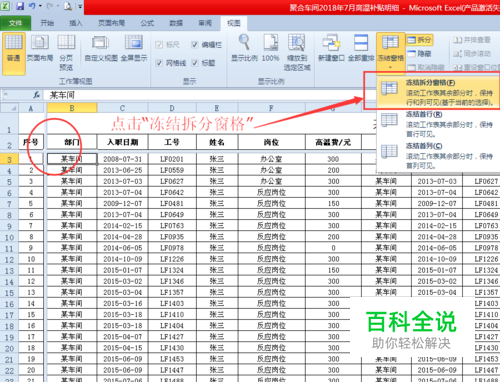
Task: Switch to the Home (开始) tab
Action: (x=47, y=23)
